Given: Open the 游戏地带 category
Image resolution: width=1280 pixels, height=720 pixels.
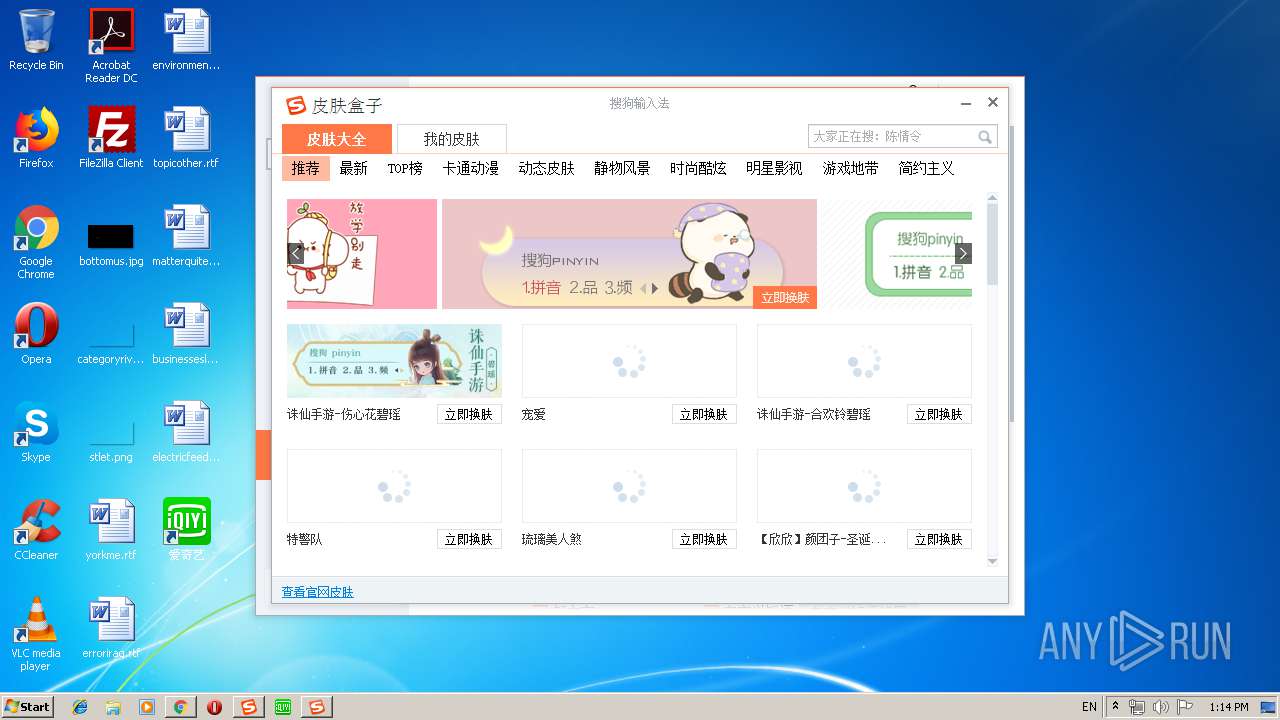Looking at the screenshot, I should click(x=850, y=168).
